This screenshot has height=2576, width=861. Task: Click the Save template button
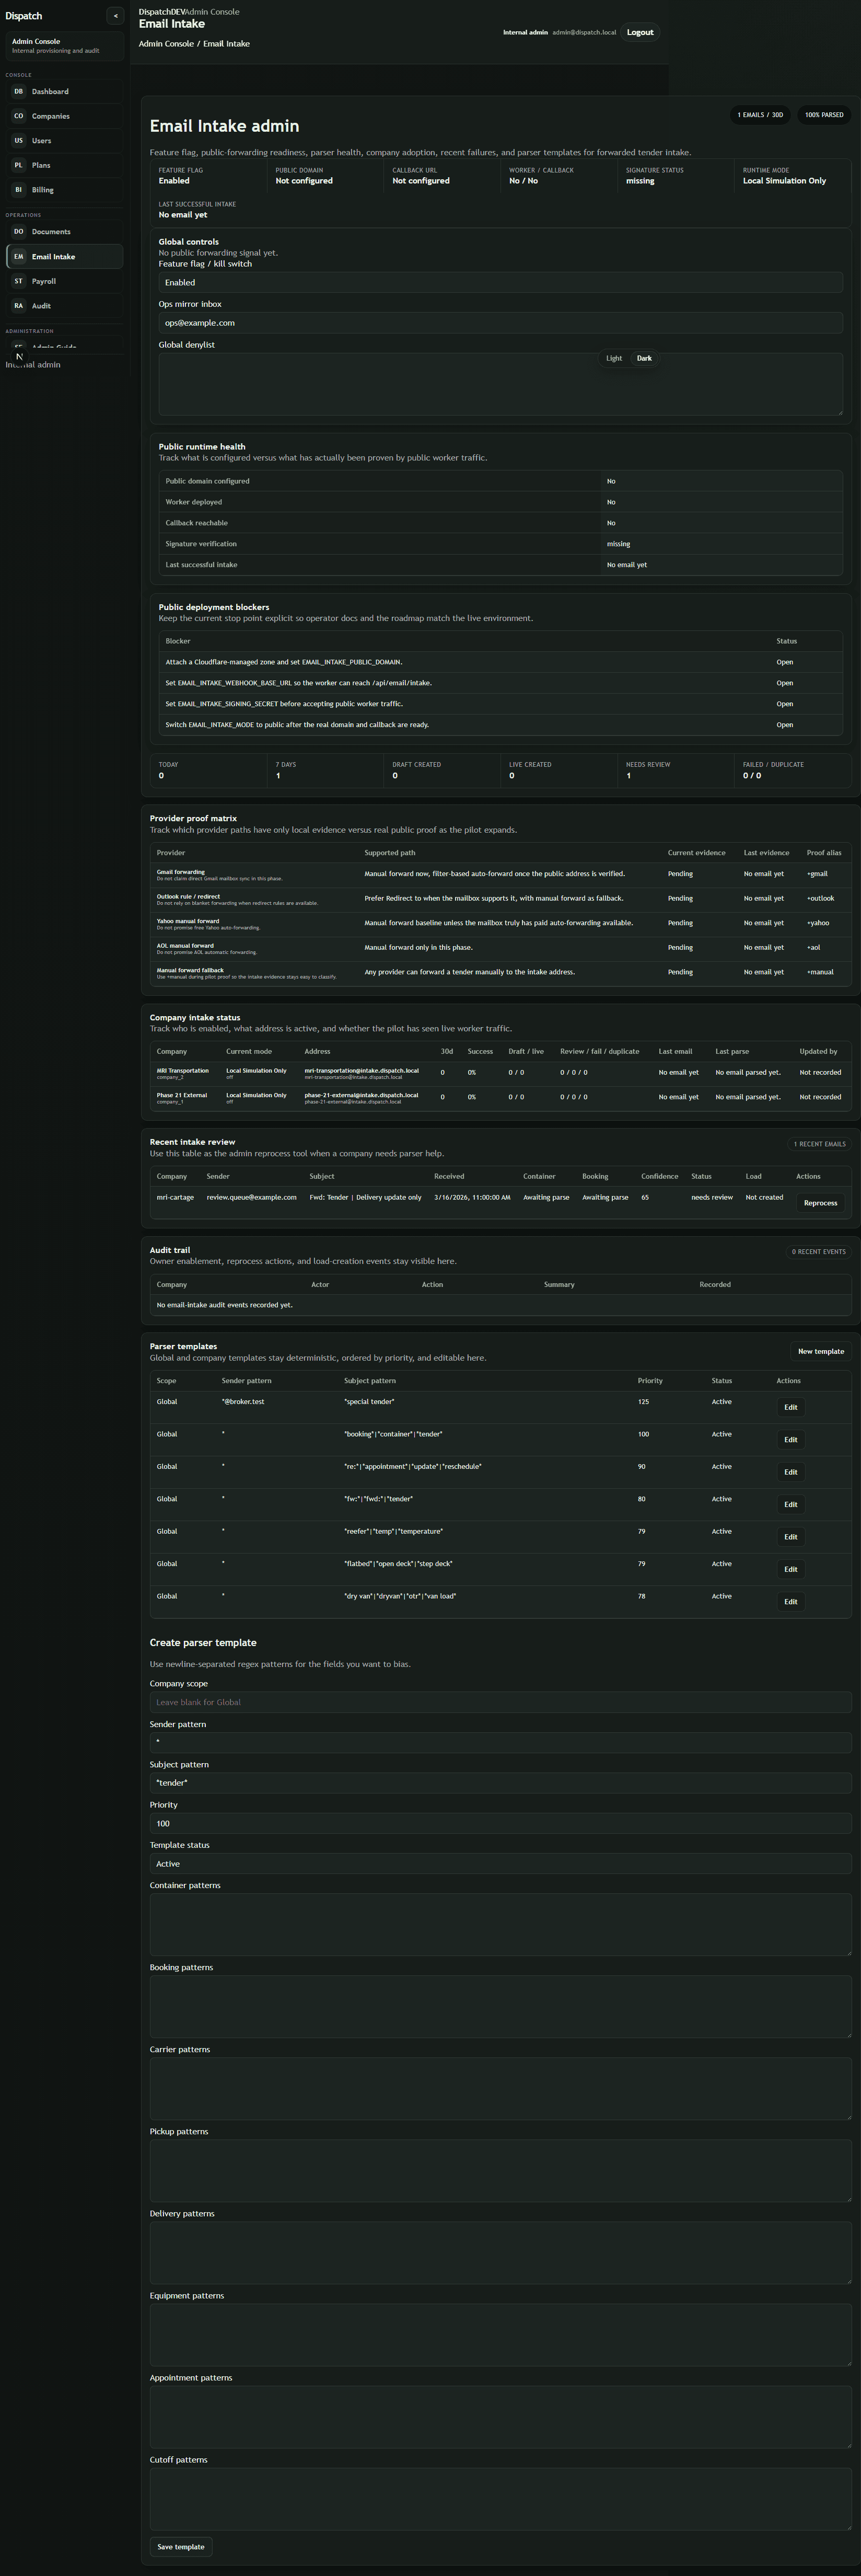(x=181, y=2547)
